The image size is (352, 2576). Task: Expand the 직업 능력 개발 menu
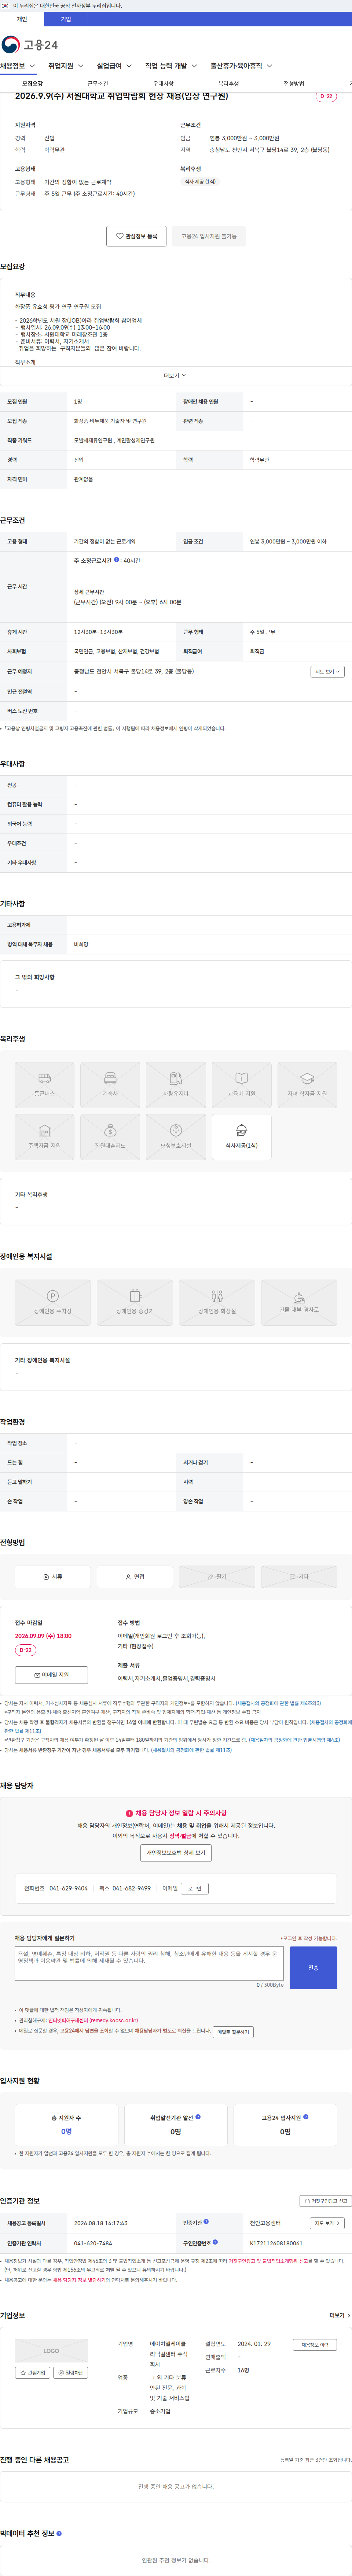(171, 66)
